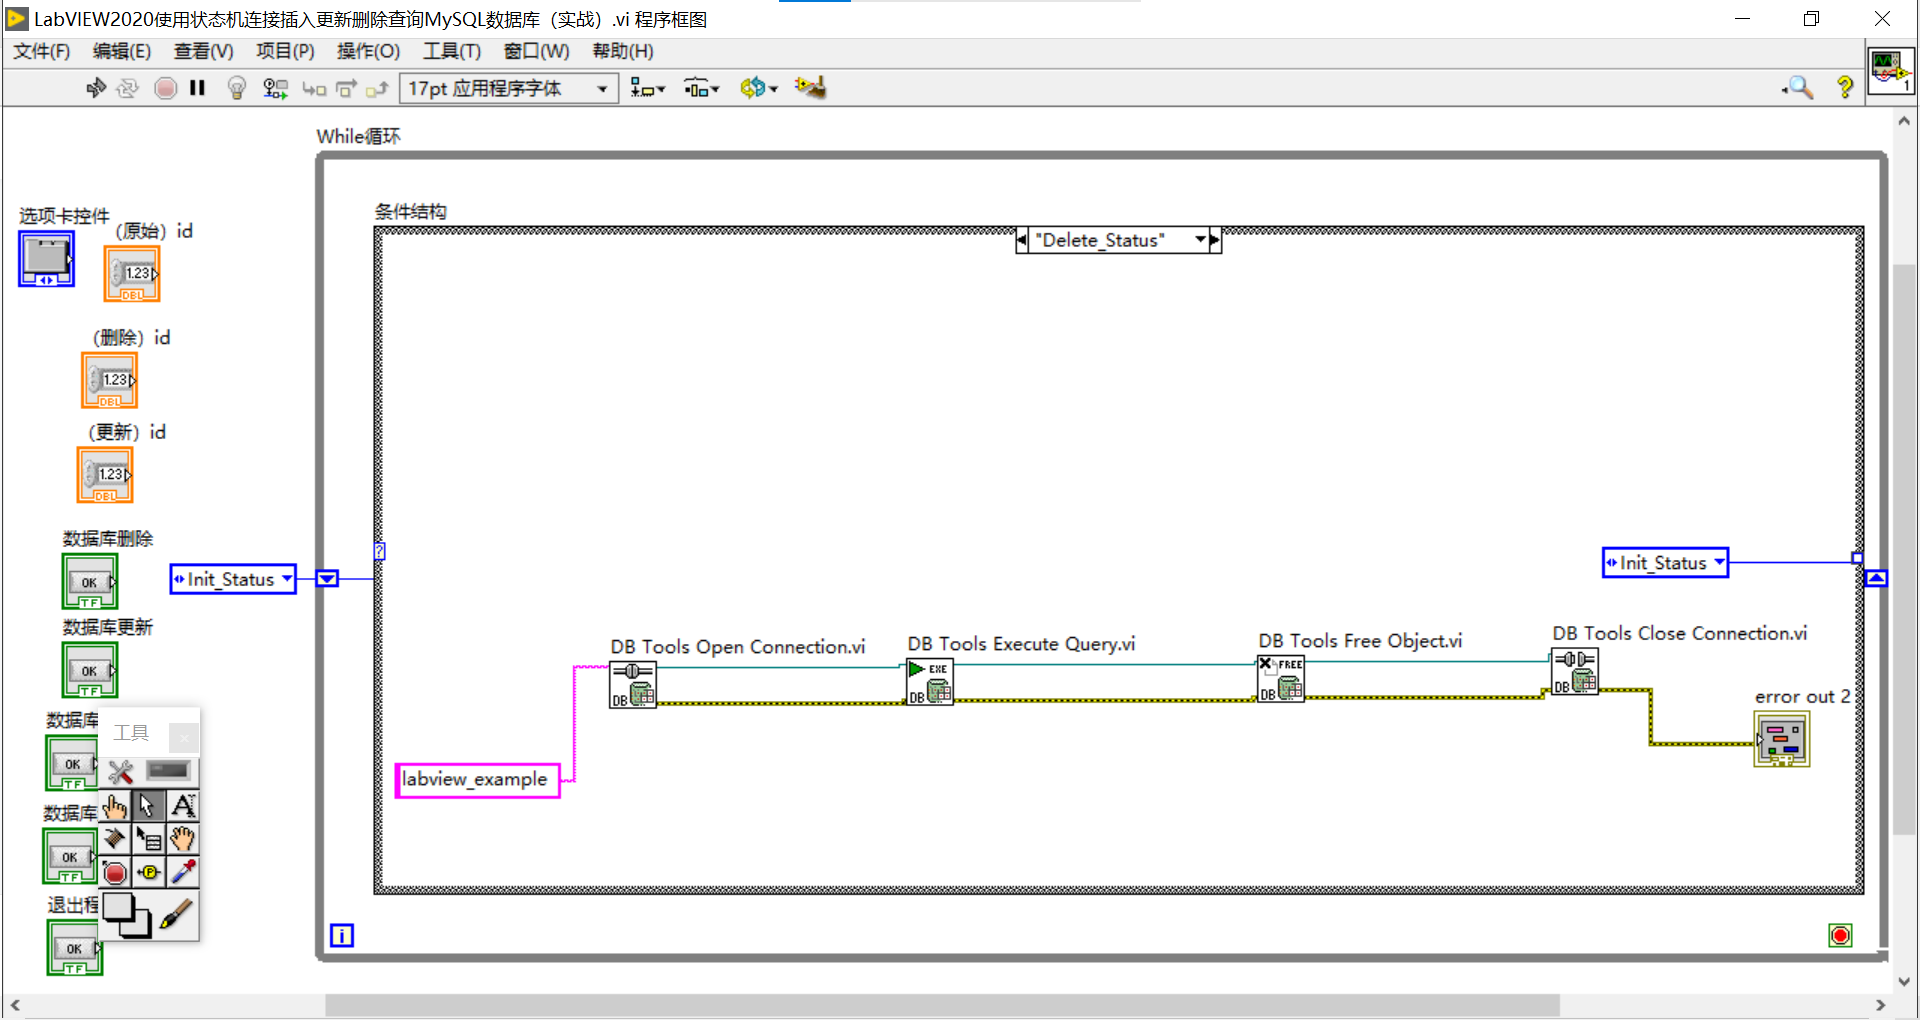
Task: Select the Step Into debugging icon
Action: pyautogui.click(x=314, y=88)
